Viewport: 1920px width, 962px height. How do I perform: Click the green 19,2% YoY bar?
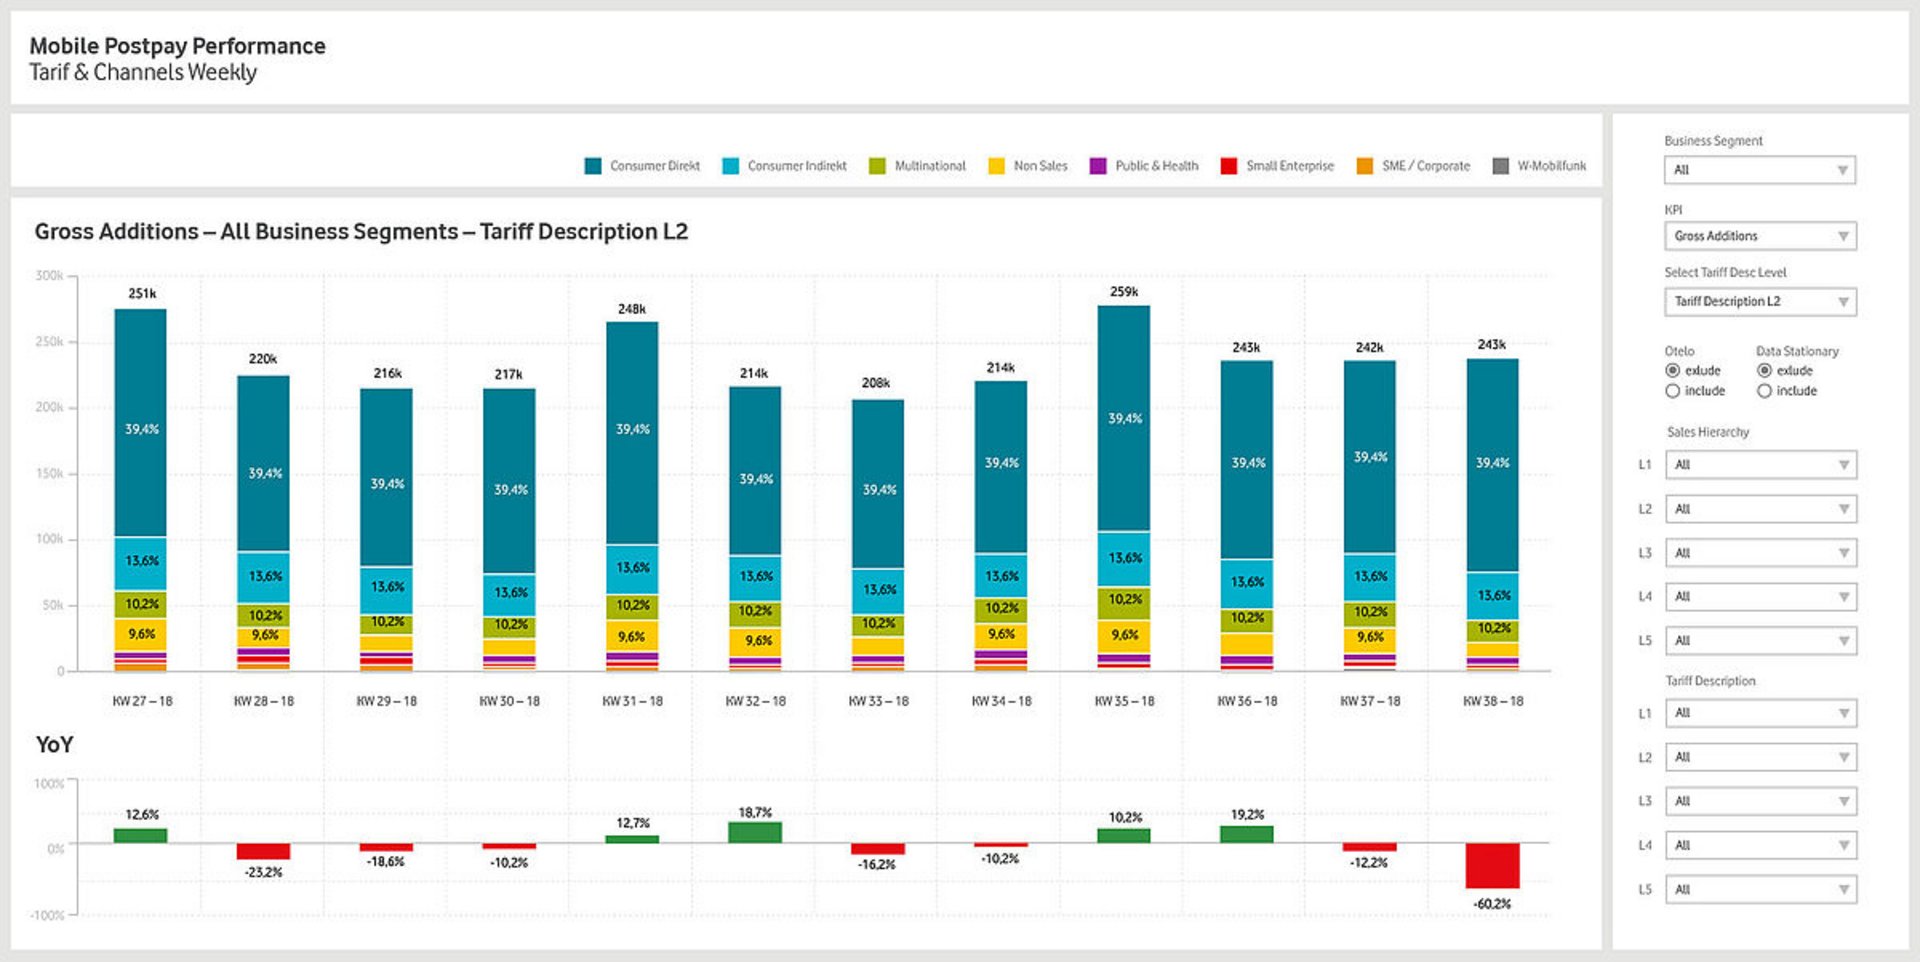(1246, 834)
